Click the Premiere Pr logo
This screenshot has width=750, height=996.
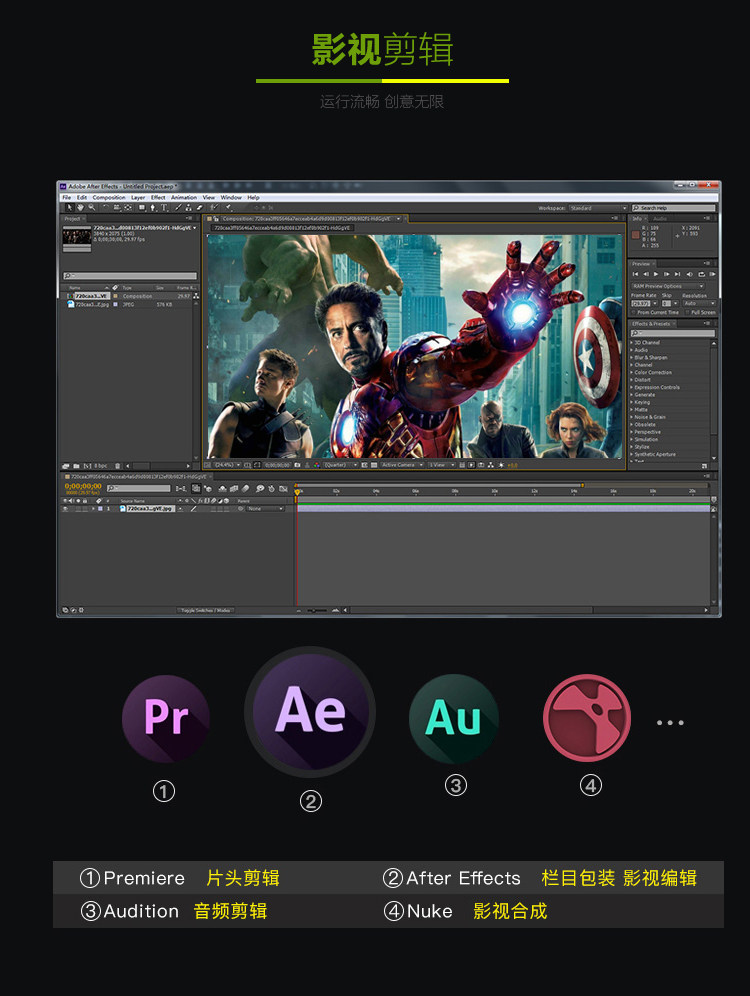click(x=165, y=718)
